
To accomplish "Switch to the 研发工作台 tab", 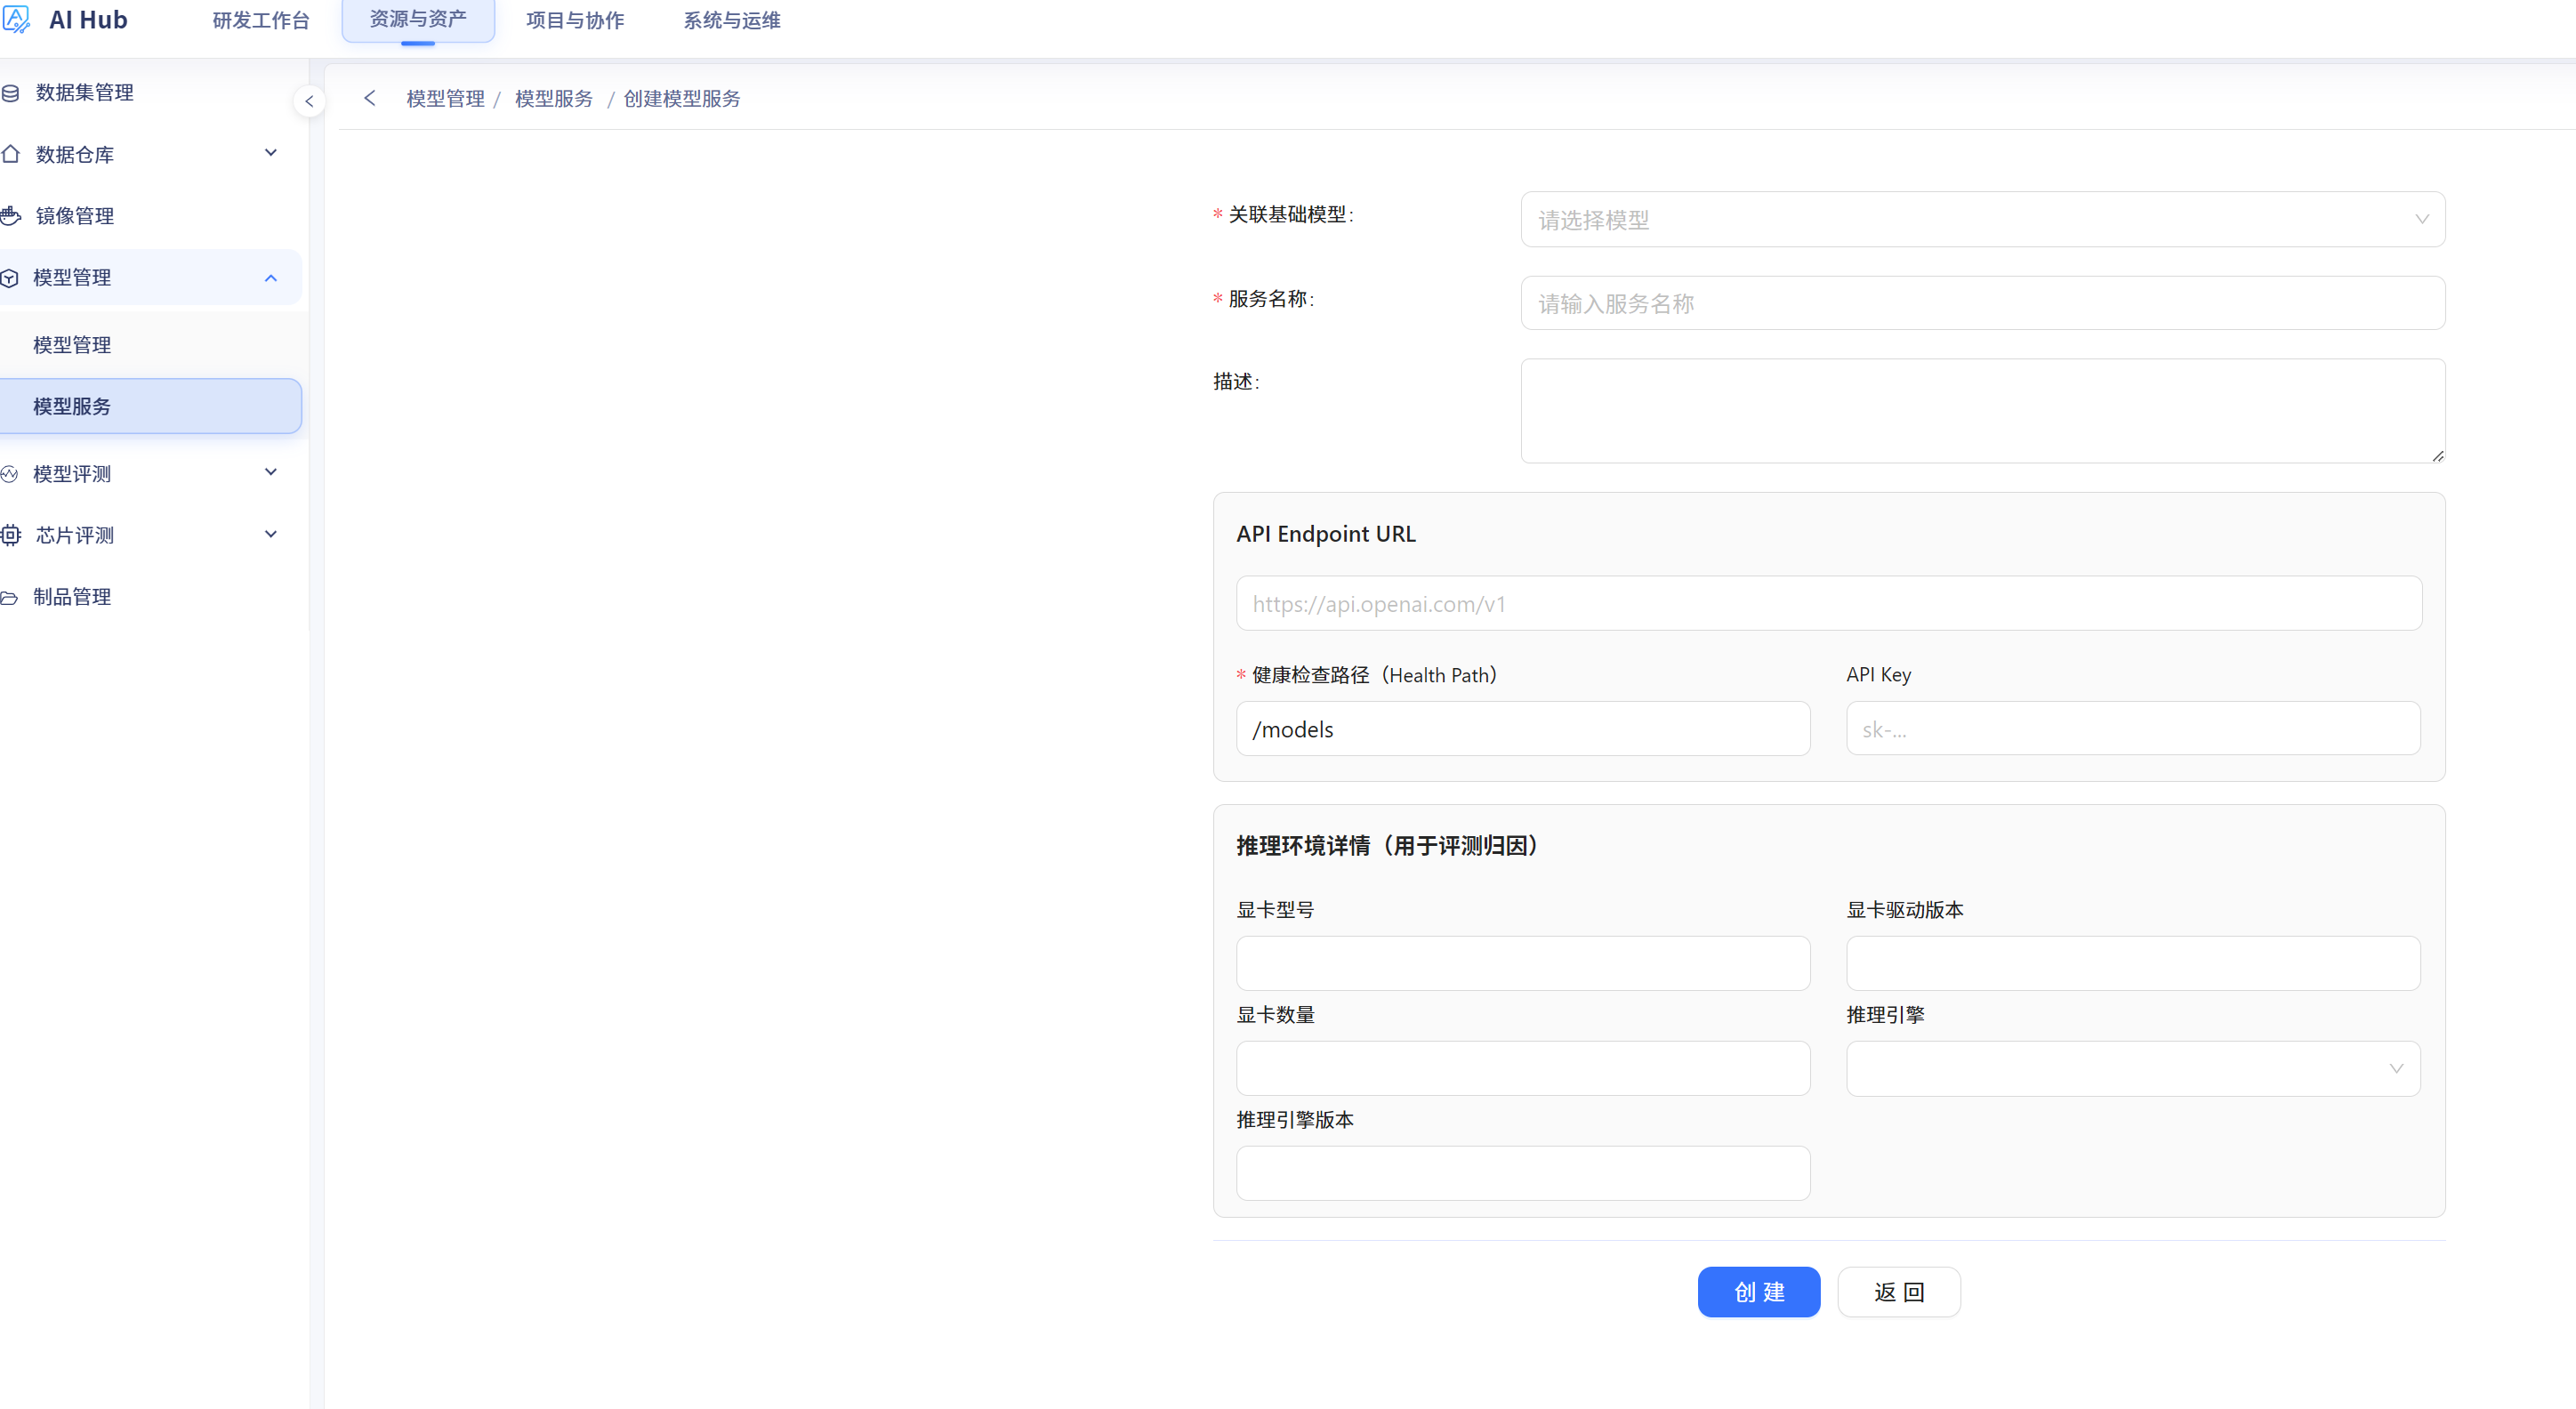I will click(x=261, y=20).
